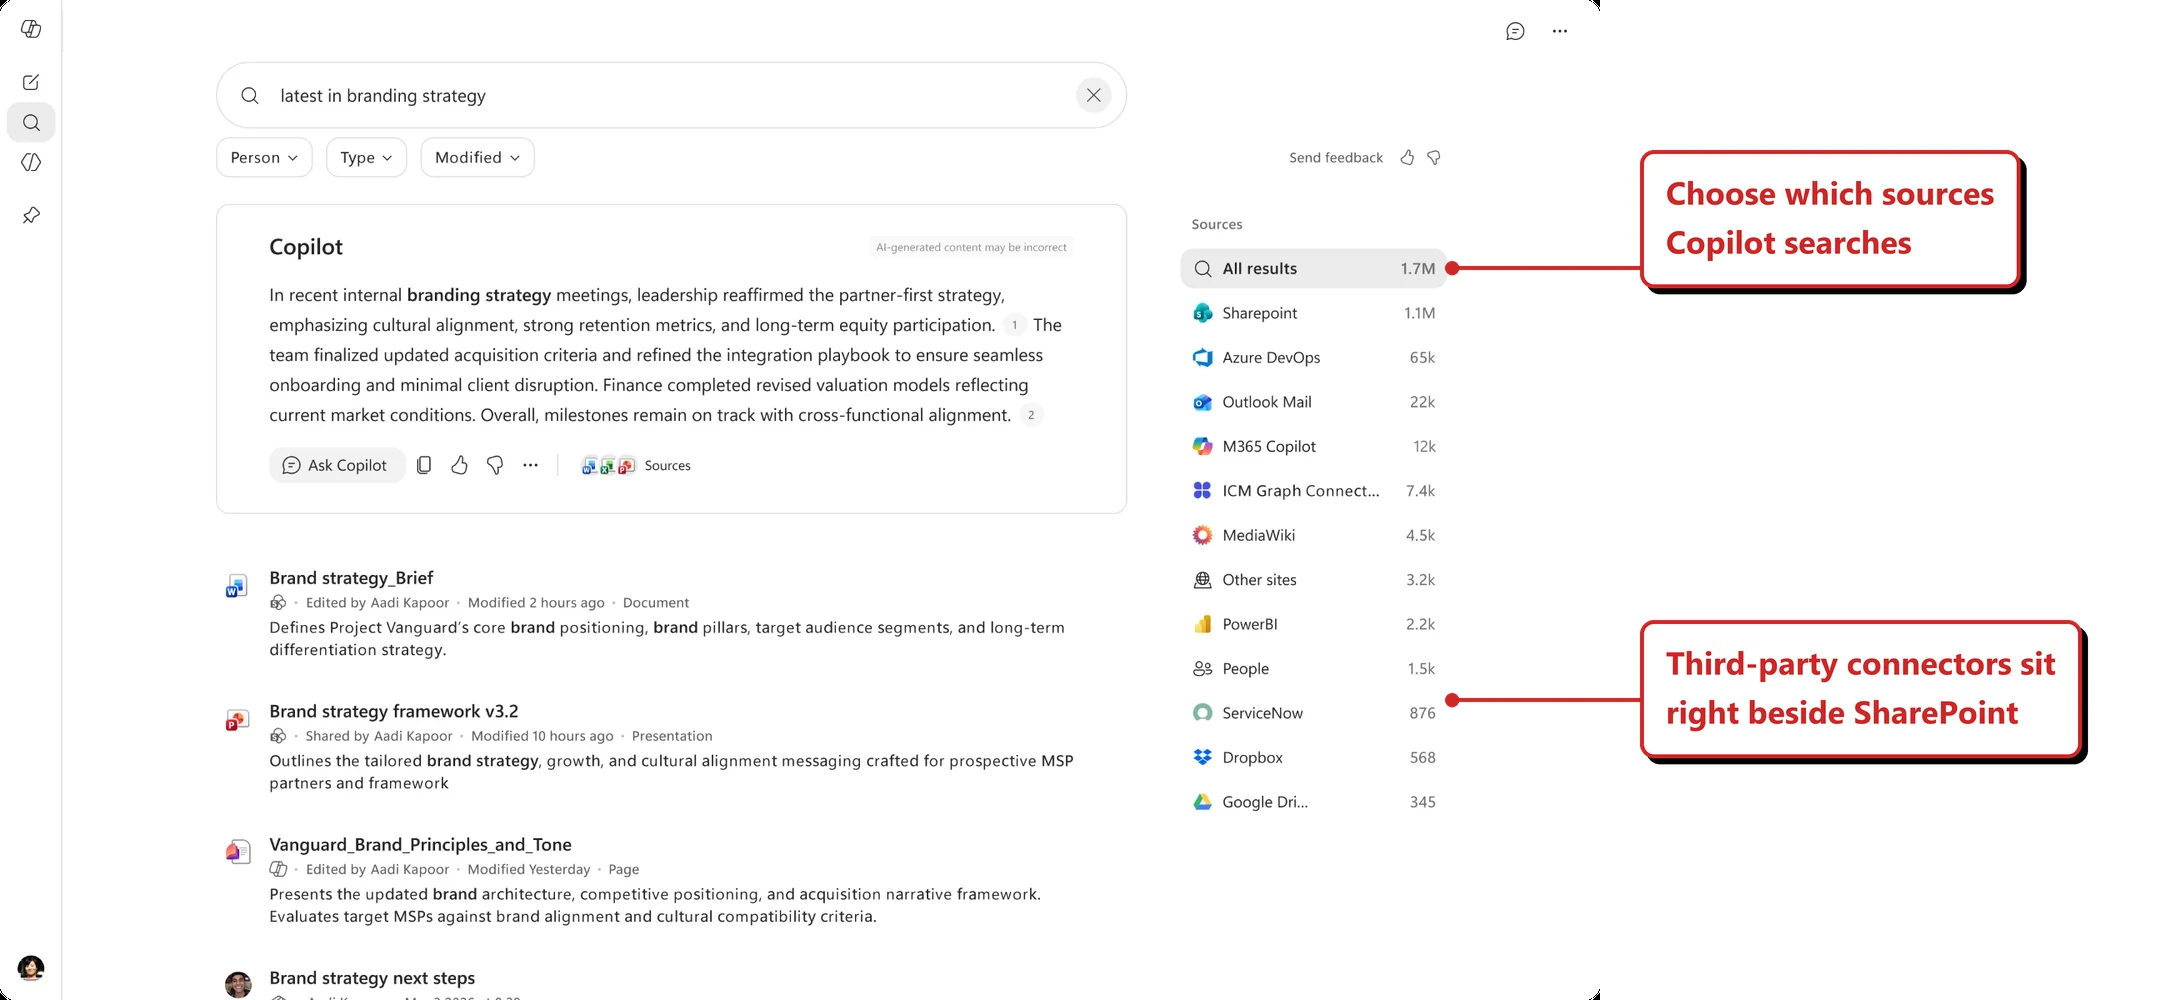The width and height of the screenshot is (2170, 1000).
Task: Open Brand strategy_Brief document result
Action: point(351,578)
